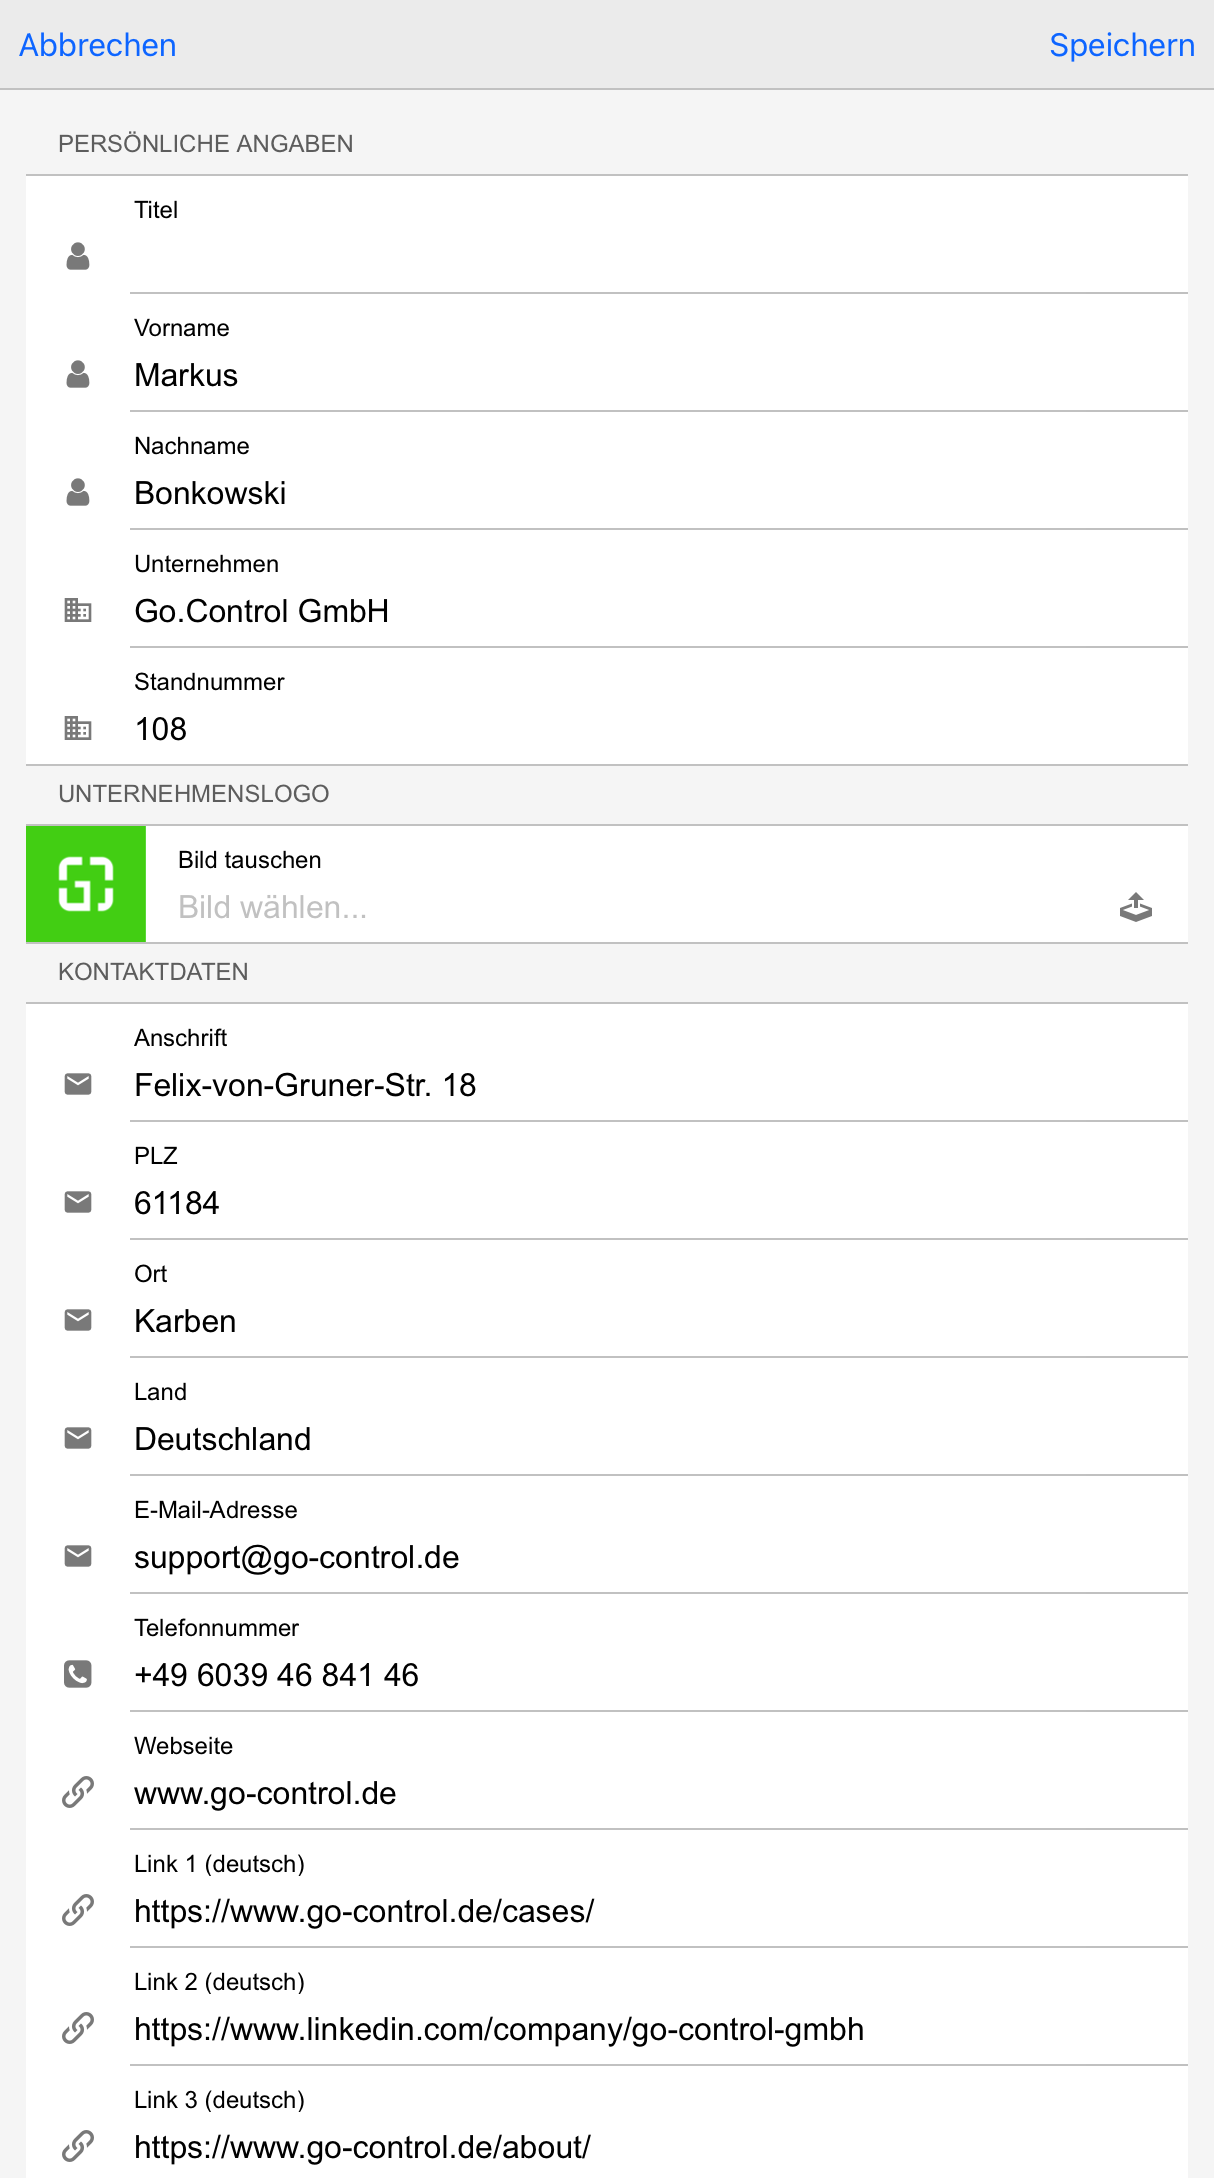This screenshot has width=1214, height=2178.
Task: Edit the Ort field containing Karben
Action: [x=659, y=1321]
